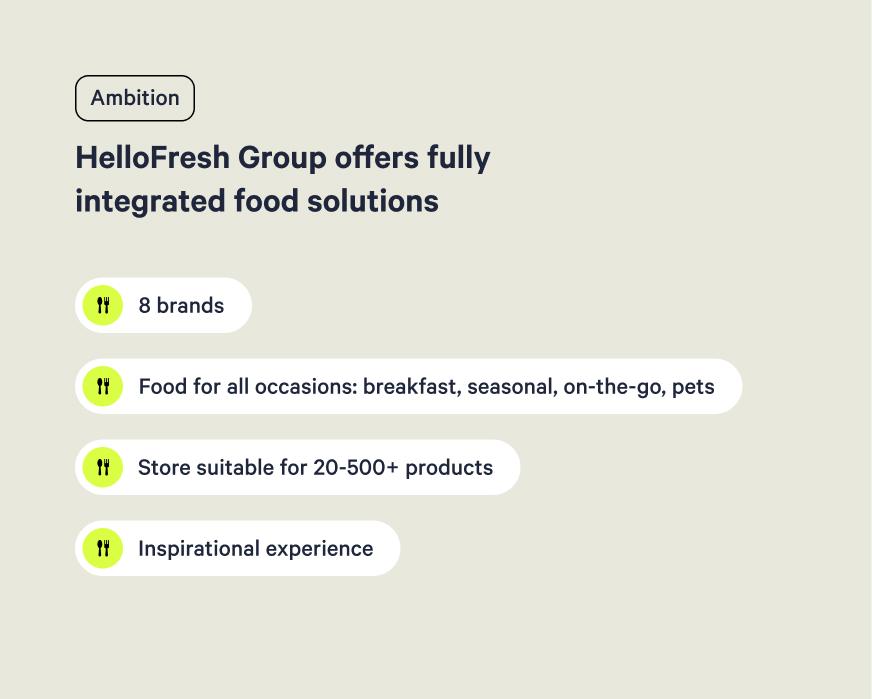The image size is (872, 699).
Task: Select the "Inspirational experience" text
Action: pos(255,549)
